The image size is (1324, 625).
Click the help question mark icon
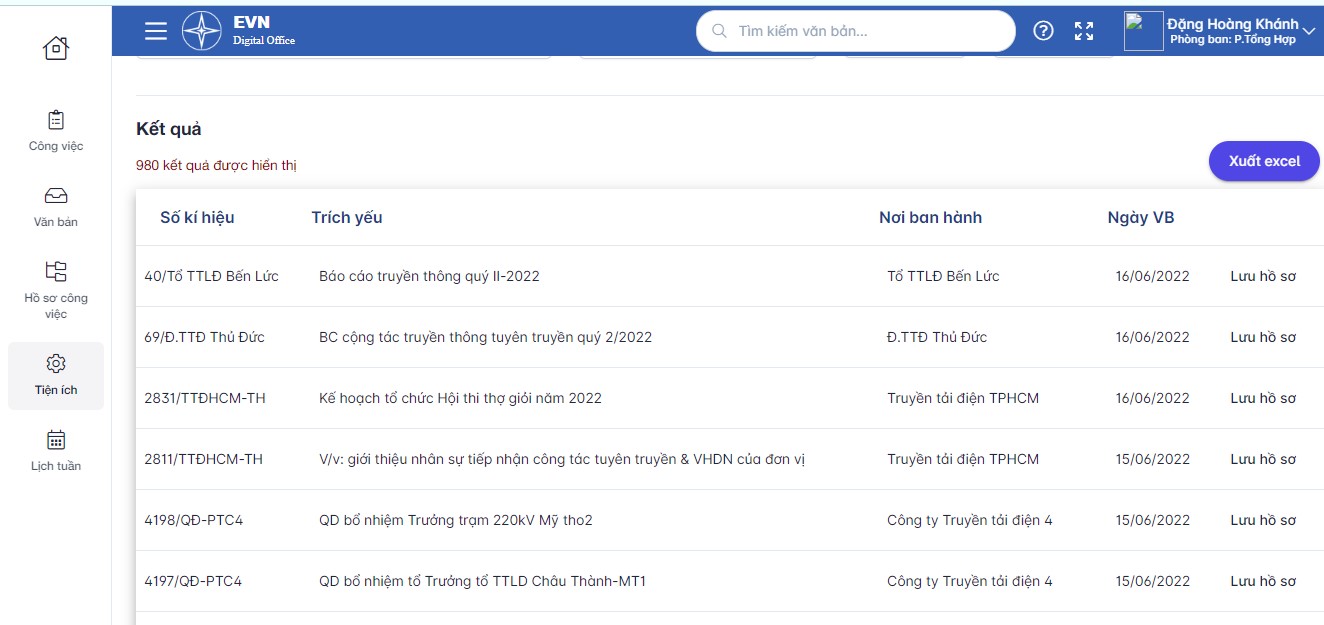[x=1043, y=31]
